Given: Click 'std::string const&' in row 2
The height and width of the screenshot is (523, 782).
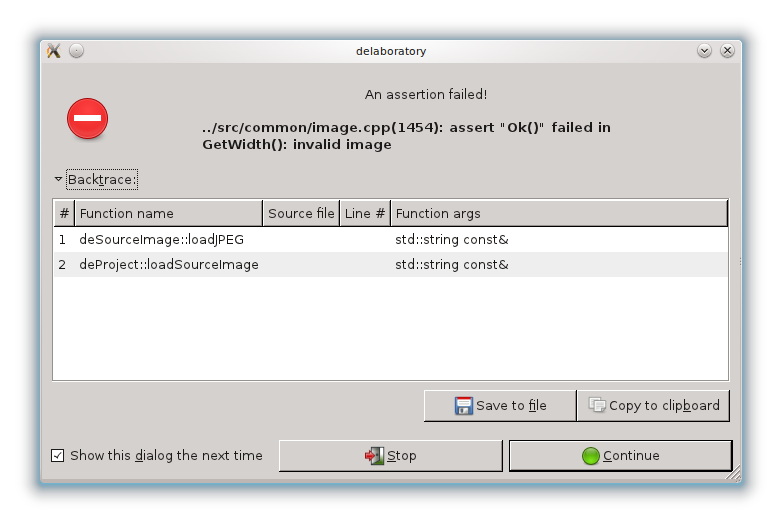Looking at the screenshot, I should (x=452, y=265).
